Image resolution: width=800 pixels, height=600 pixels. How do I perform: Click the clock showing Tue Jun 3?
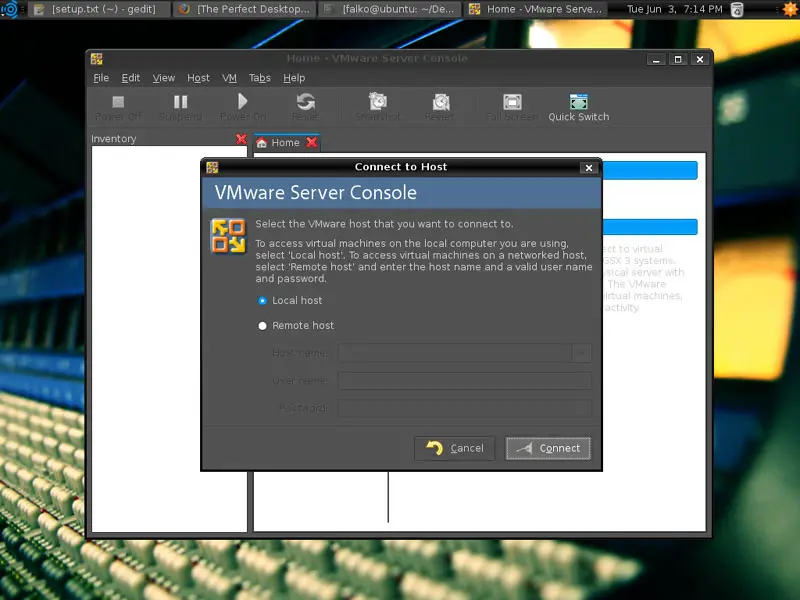pyautogui.click(x=674, y=9)
